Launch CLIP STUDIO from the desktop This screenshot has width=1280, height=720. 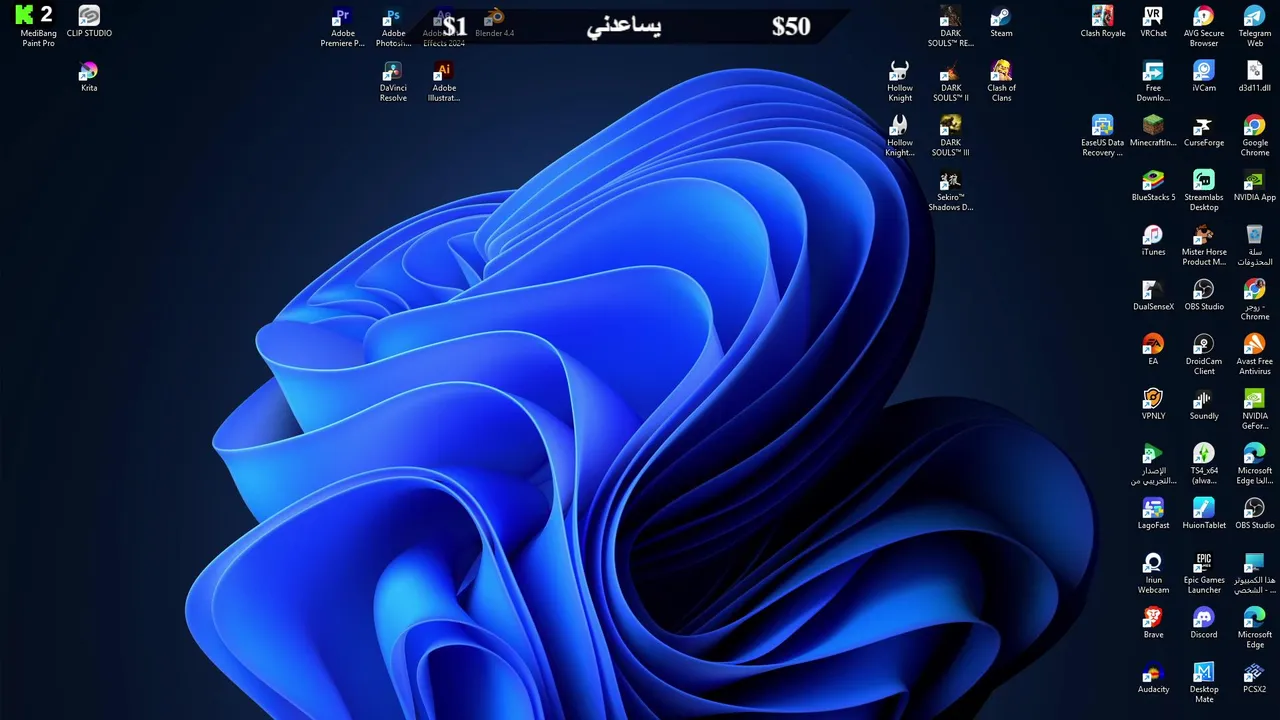(89, 21)
